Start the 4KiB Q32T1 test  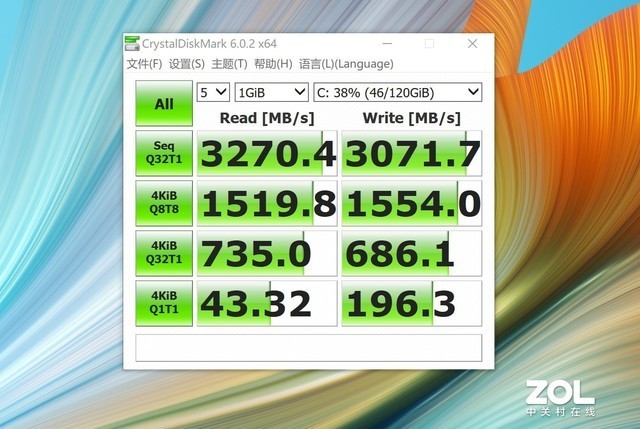pyautogui.click(x=164, y=253)
